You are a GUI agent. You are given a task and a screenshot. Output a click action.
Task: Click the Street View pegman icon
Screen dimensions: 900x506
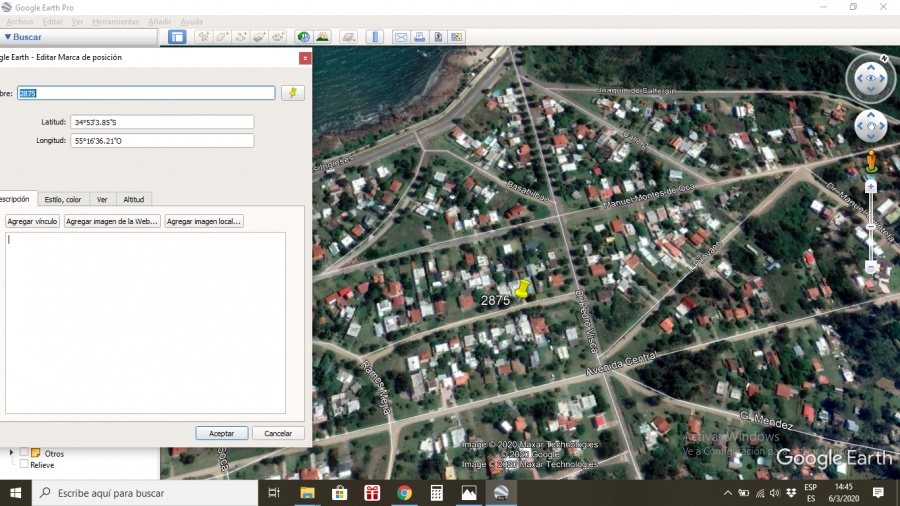[871, 161]
